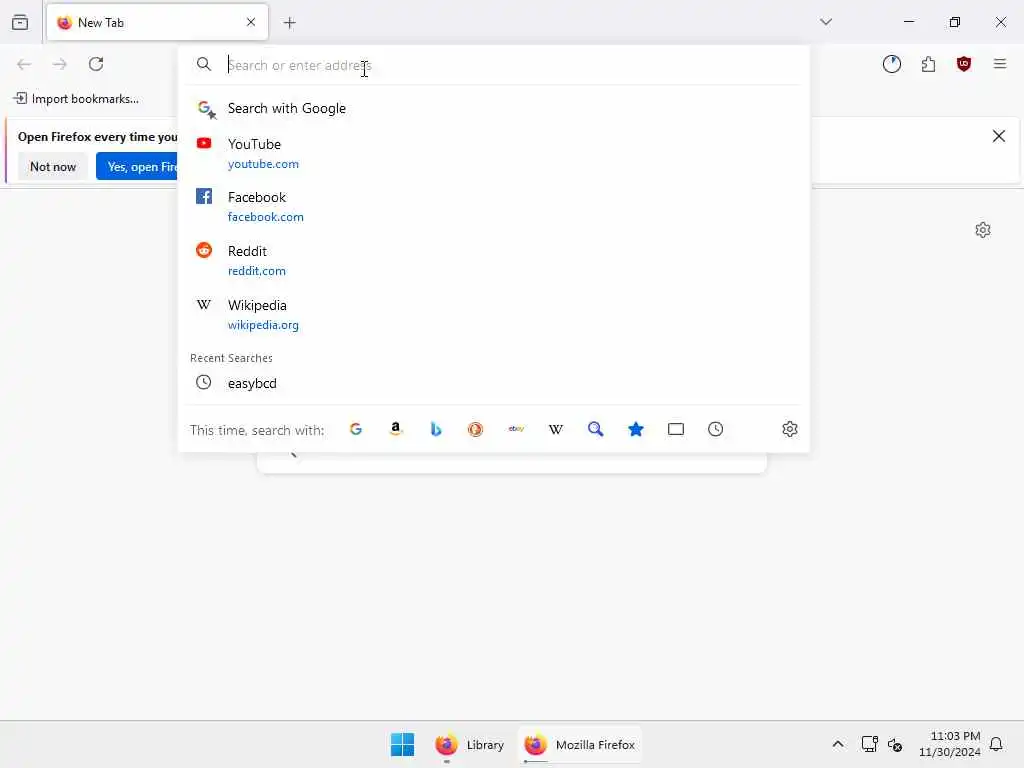
Task: Search this time with DuckDuckGo
Action: 475,429
